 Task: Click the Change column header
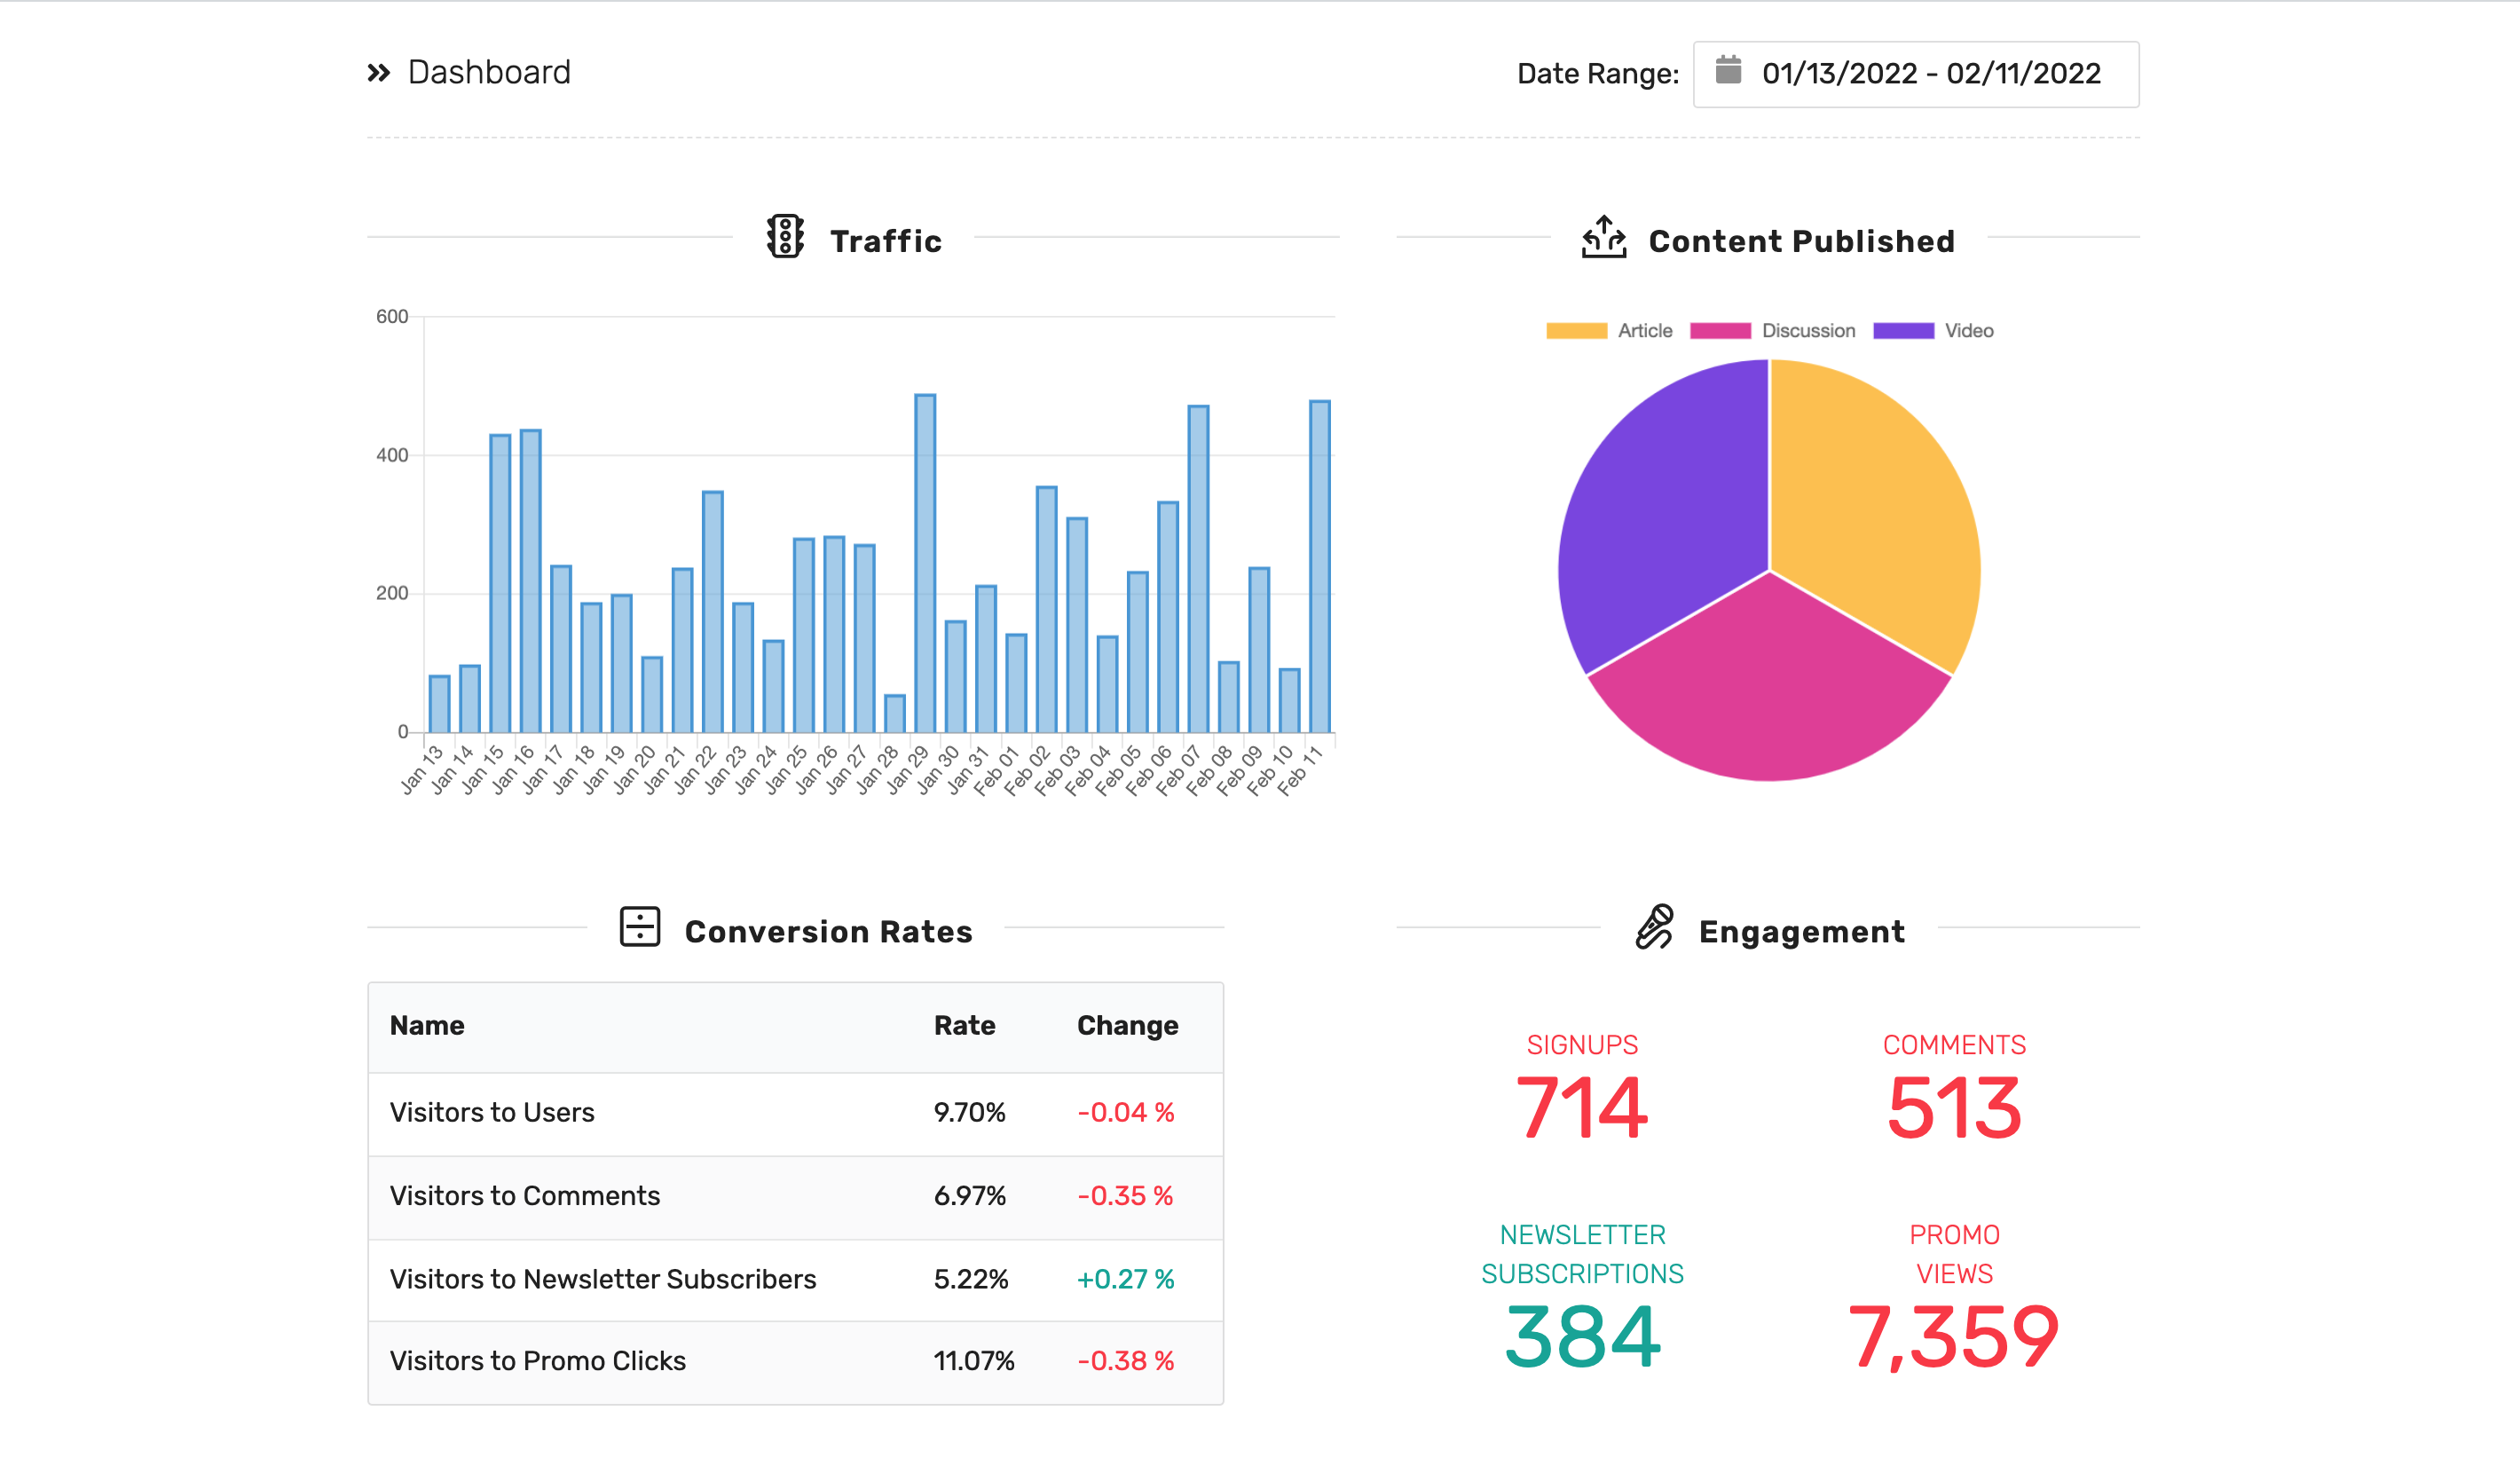pyautogui.click(x=1127, y=1026)
